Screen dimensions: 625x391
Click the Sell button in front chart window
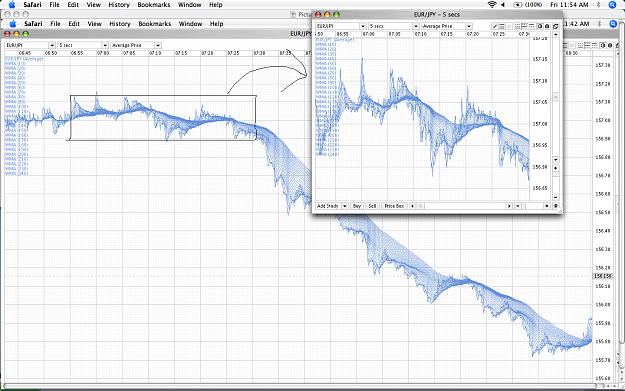click(x=372, y=206)
